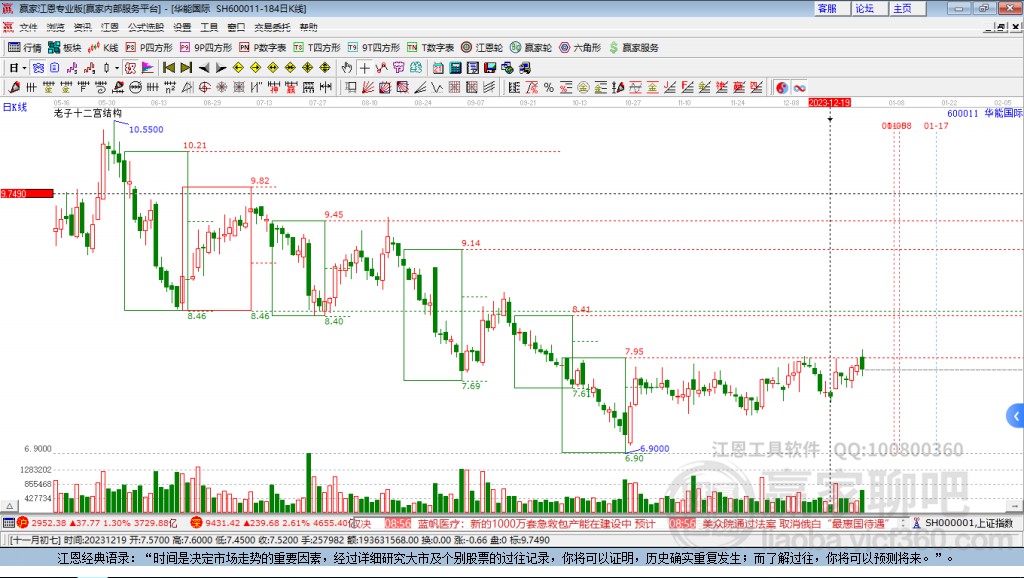Open the 江恩轮 Gann wheel
The height and width of the screenshot is (578, 1024).
pyautogui.click(x=482, y=48)
